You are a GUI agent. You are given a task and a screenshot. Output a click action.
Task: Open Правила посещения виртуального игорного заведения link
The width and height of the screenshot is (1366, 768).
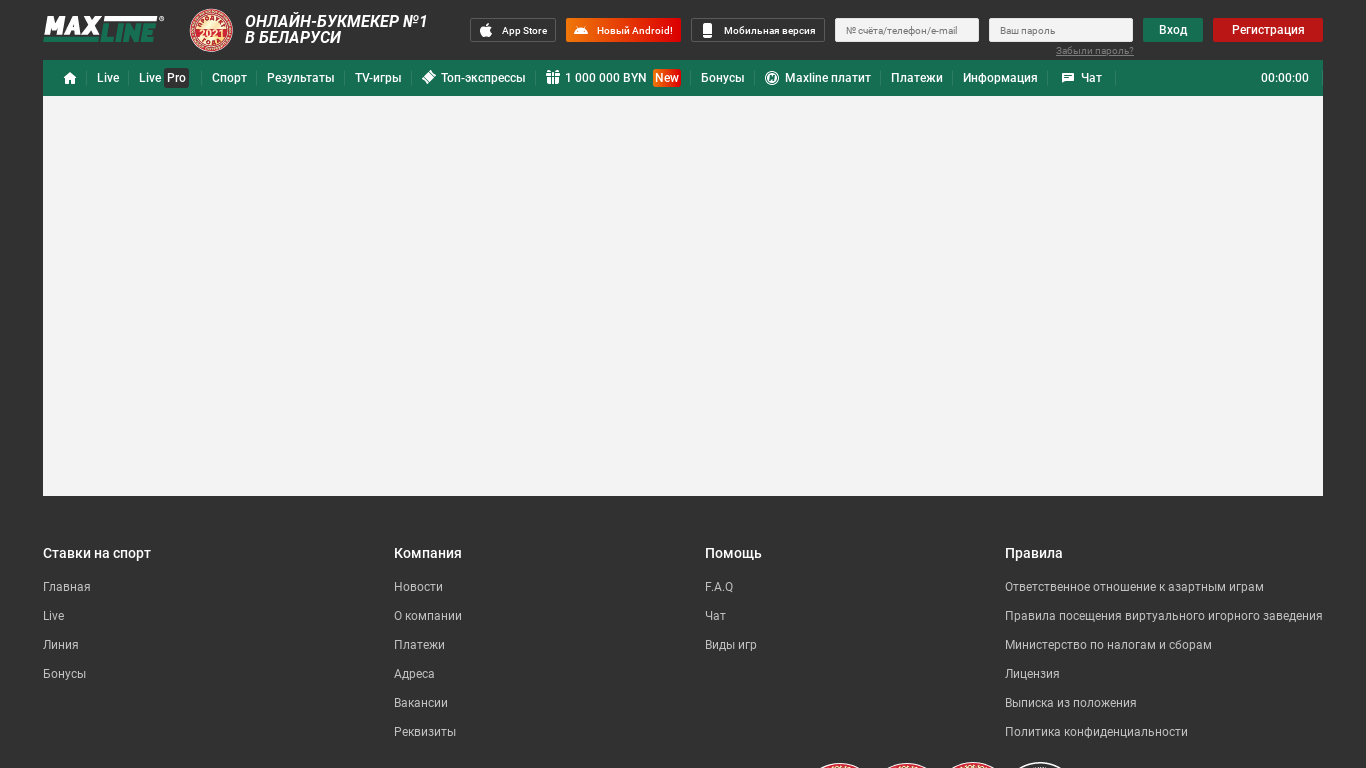pyautogui.click(x=1164, y=616)
